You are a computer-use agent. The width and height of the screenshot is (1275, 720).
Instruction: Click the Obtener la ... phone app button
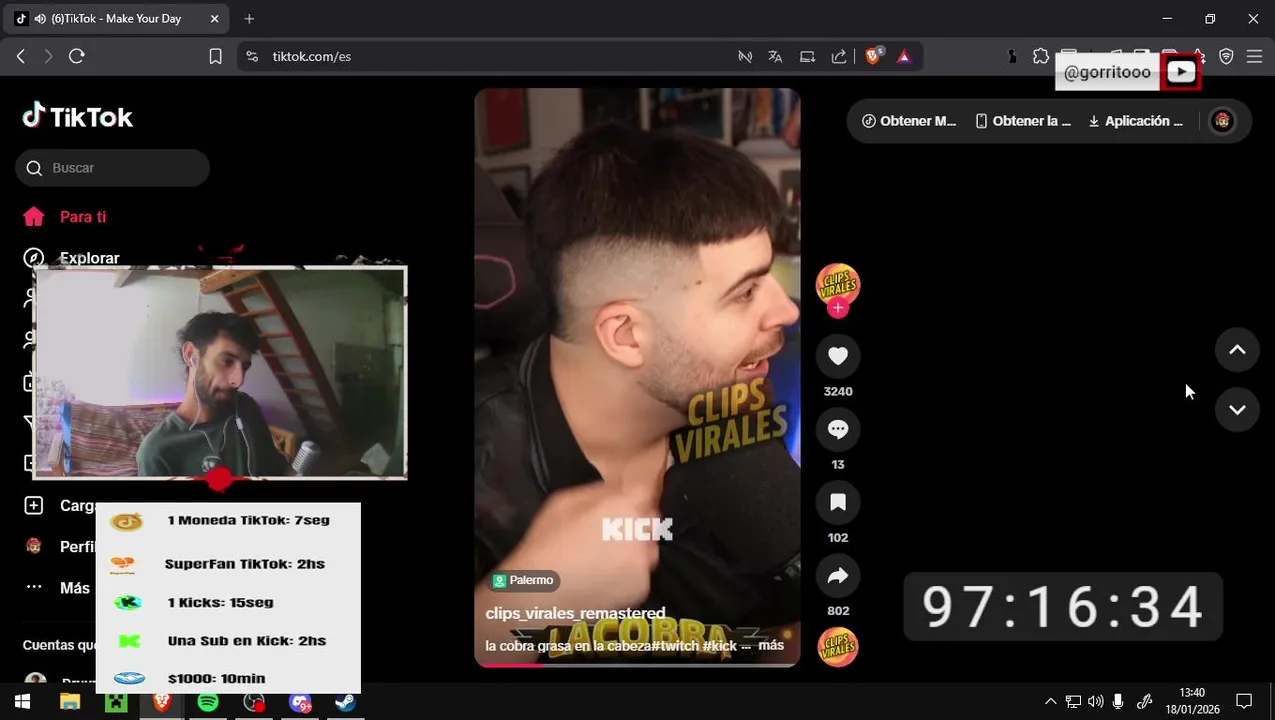click(1023, 121)
